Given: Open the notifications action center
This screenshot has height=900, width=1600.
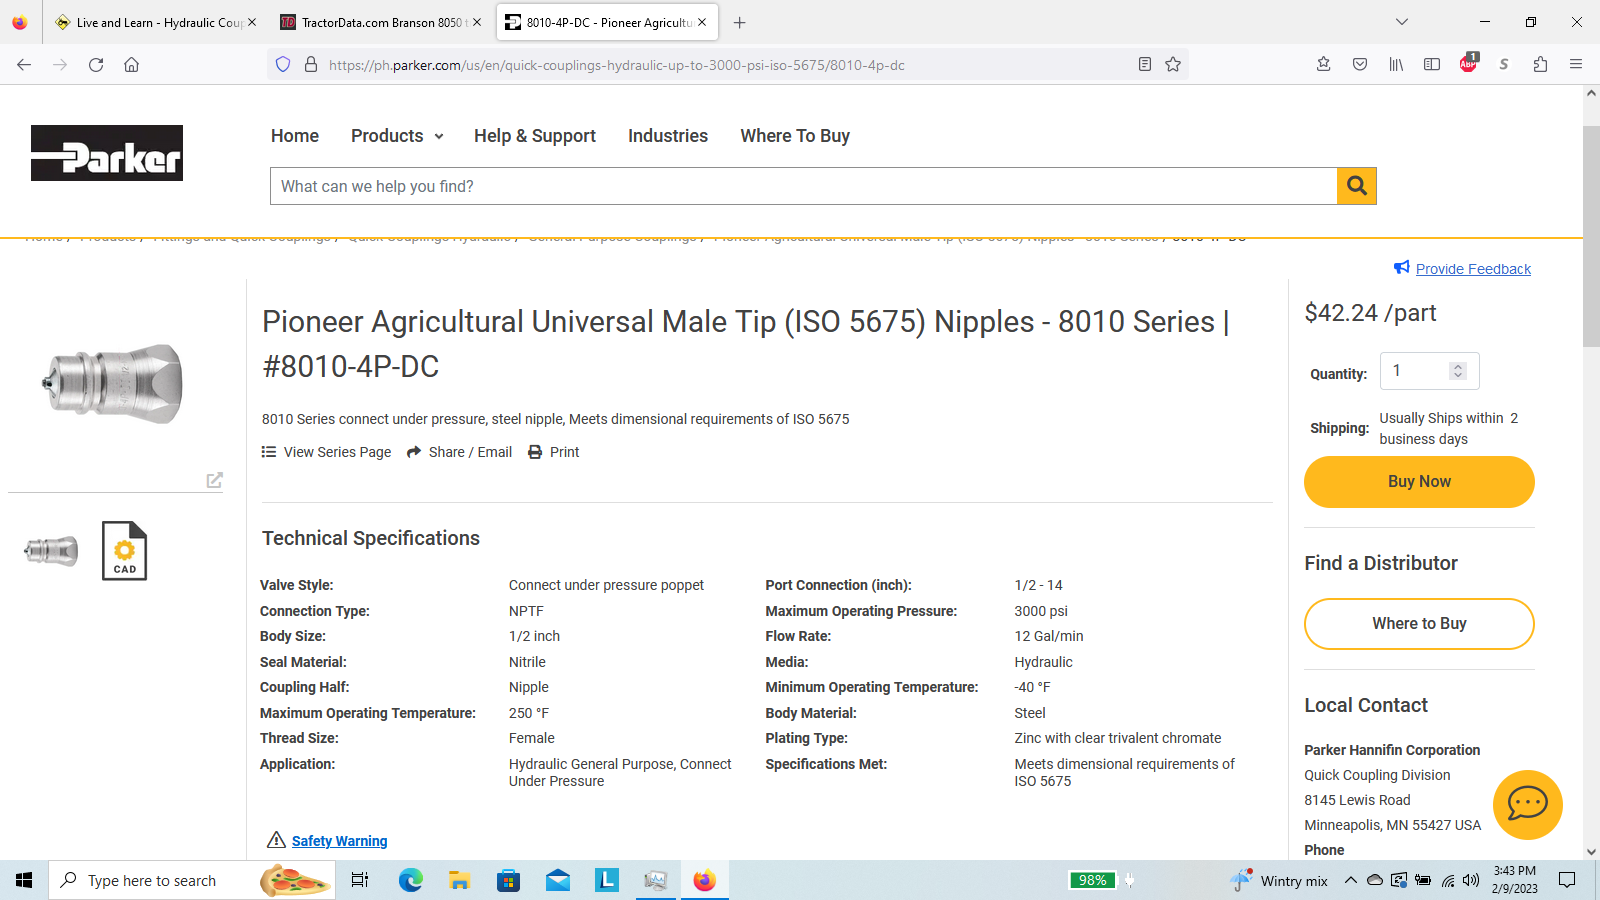Looking at the screenshot, I should pyautogui.click(x=1567, y=880).
